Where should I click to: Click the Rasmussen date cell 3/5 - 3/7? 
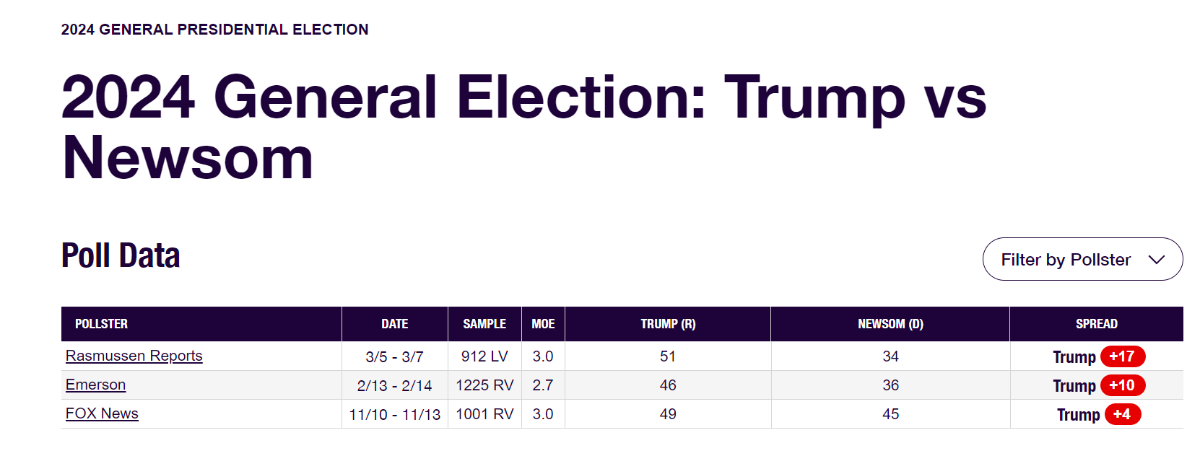click(395, 356)
